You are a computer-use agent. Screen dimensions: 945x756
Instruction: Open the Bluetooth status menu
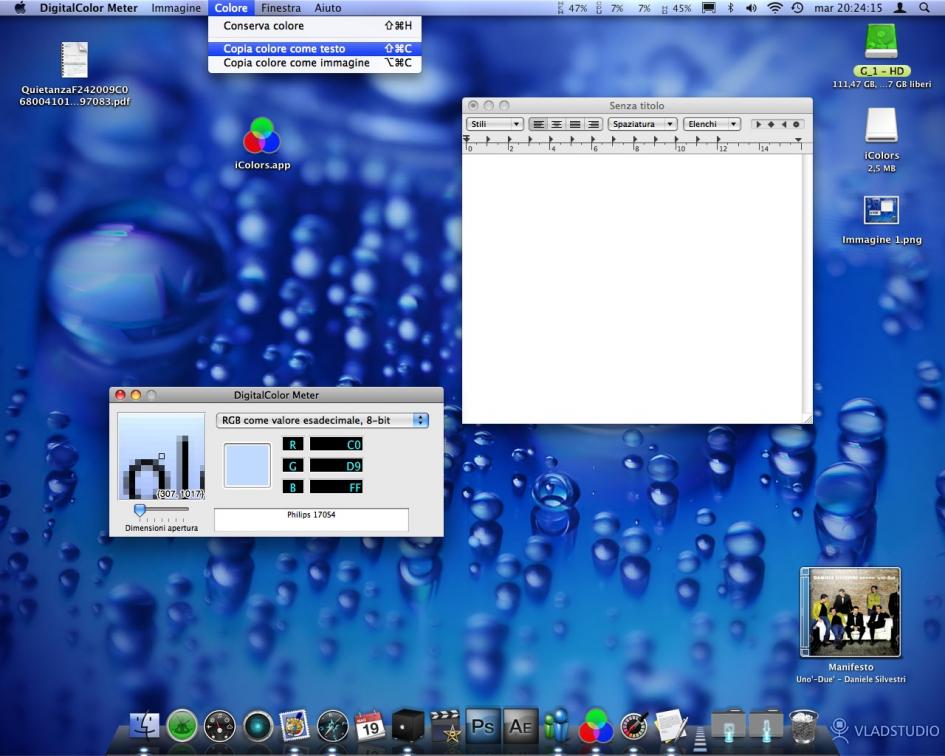730,8
